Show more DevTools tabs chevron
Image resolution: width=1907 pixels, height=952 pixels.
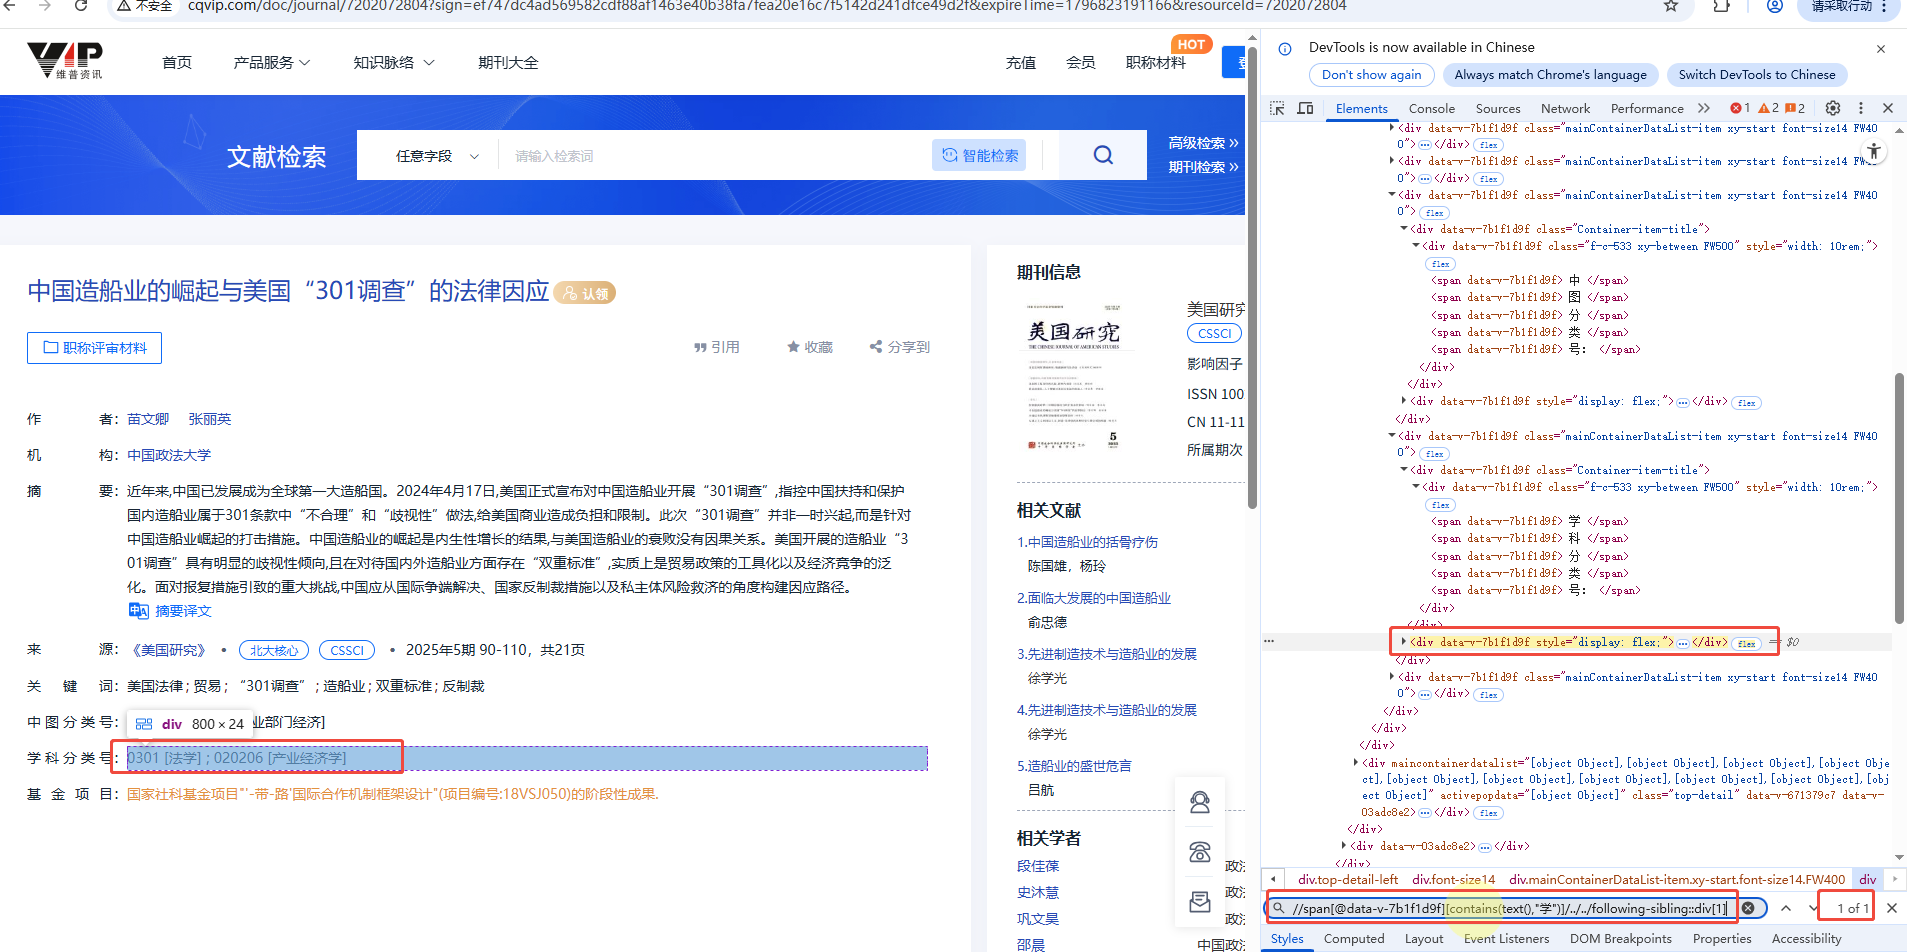tap(1704, 108)
